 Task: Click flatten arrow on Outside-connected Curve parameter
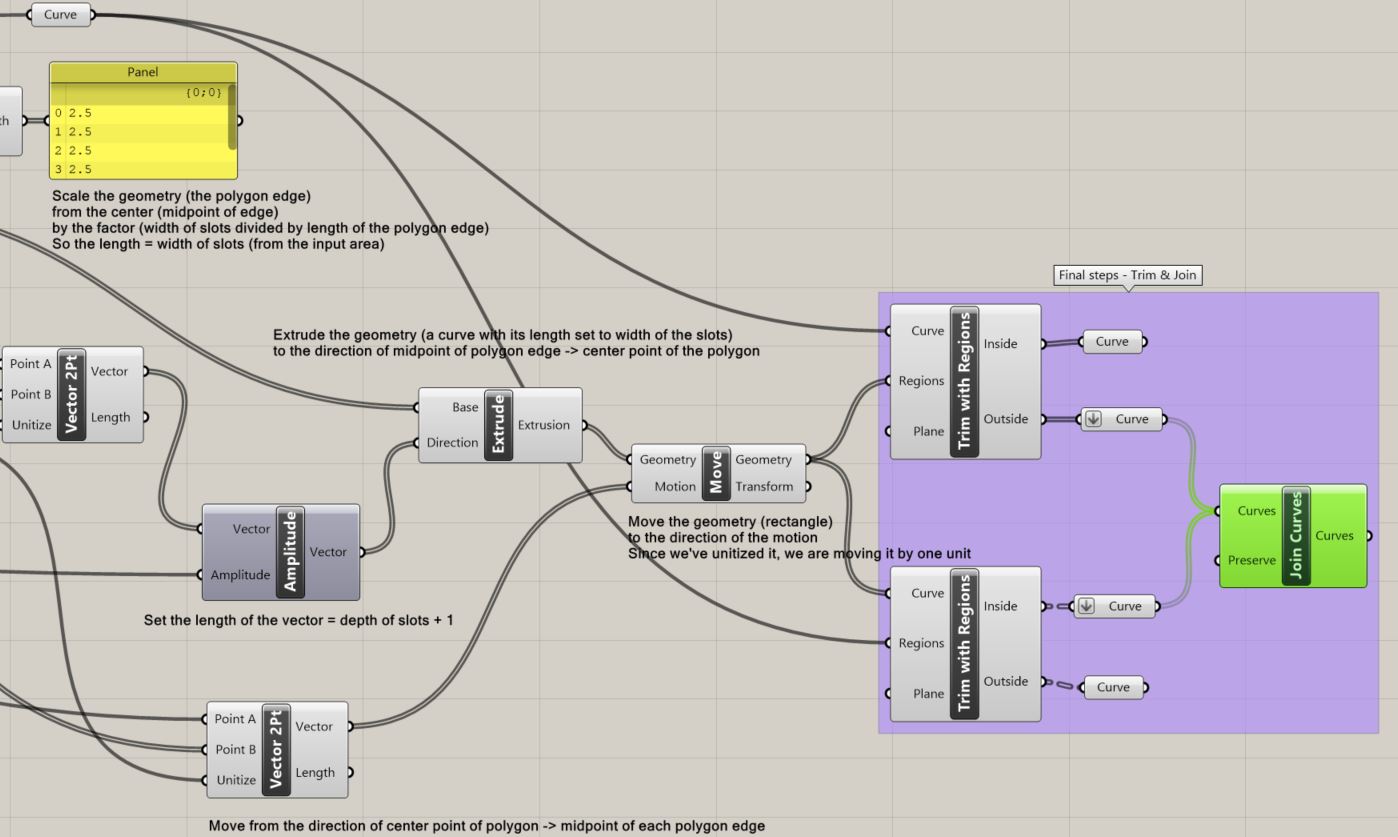[1093, 419]
